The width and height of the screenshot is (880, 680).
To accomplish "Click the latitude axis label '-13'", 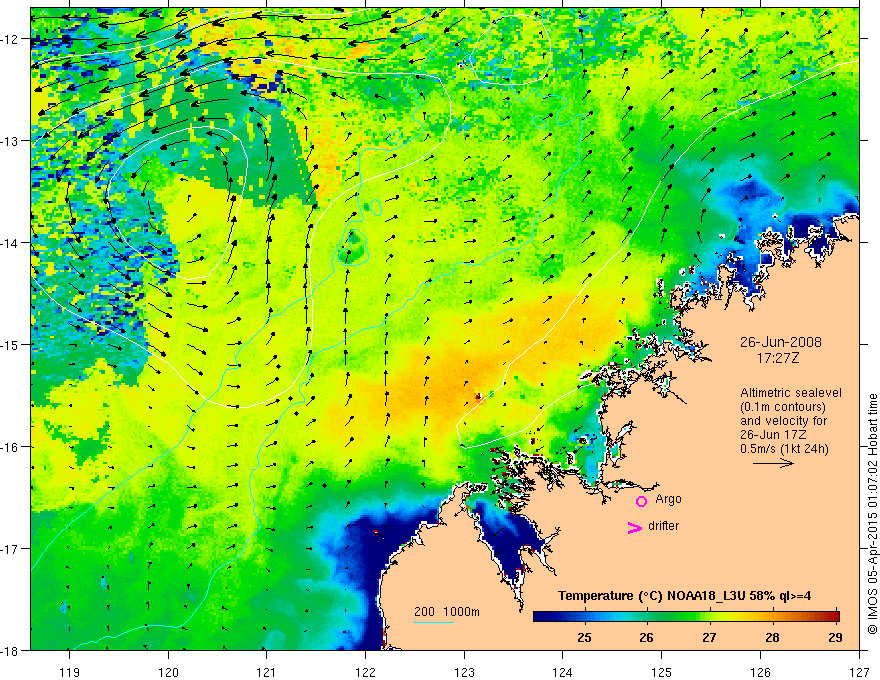I will click(x=11, y=141).
